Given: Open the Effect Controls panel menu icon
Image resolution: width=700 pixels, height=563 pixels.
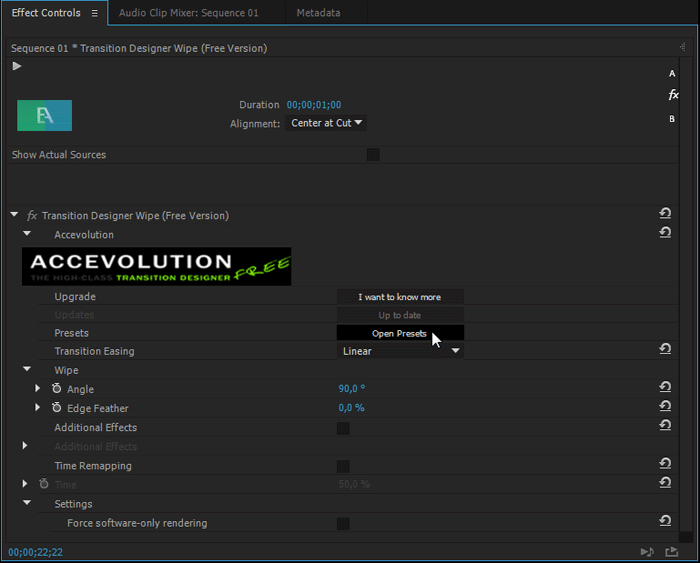Looking at the screenshot, I should [95, 13].
